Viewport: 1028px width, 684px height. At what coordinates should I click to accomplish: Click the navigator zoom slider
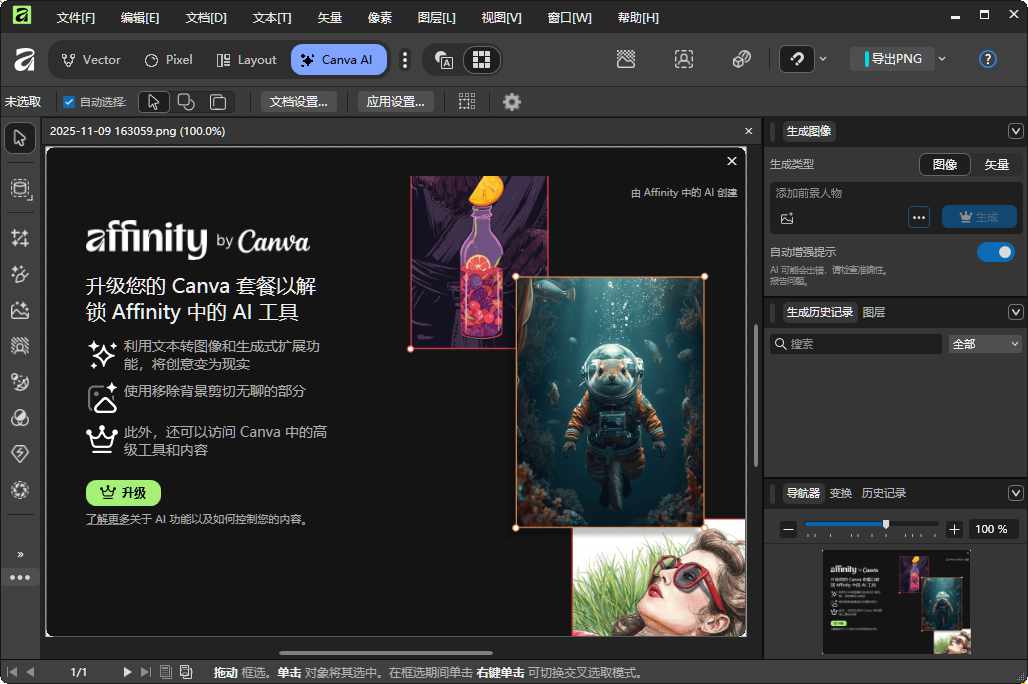point(870,524)
